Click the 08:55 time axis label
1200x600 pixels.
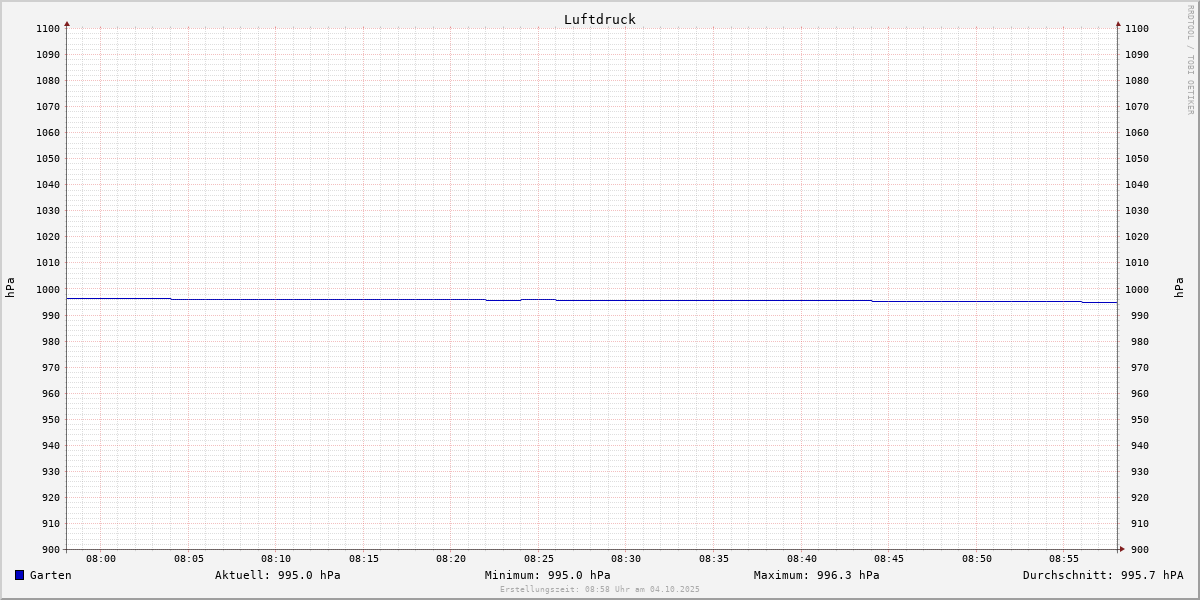coord(1064,558)
